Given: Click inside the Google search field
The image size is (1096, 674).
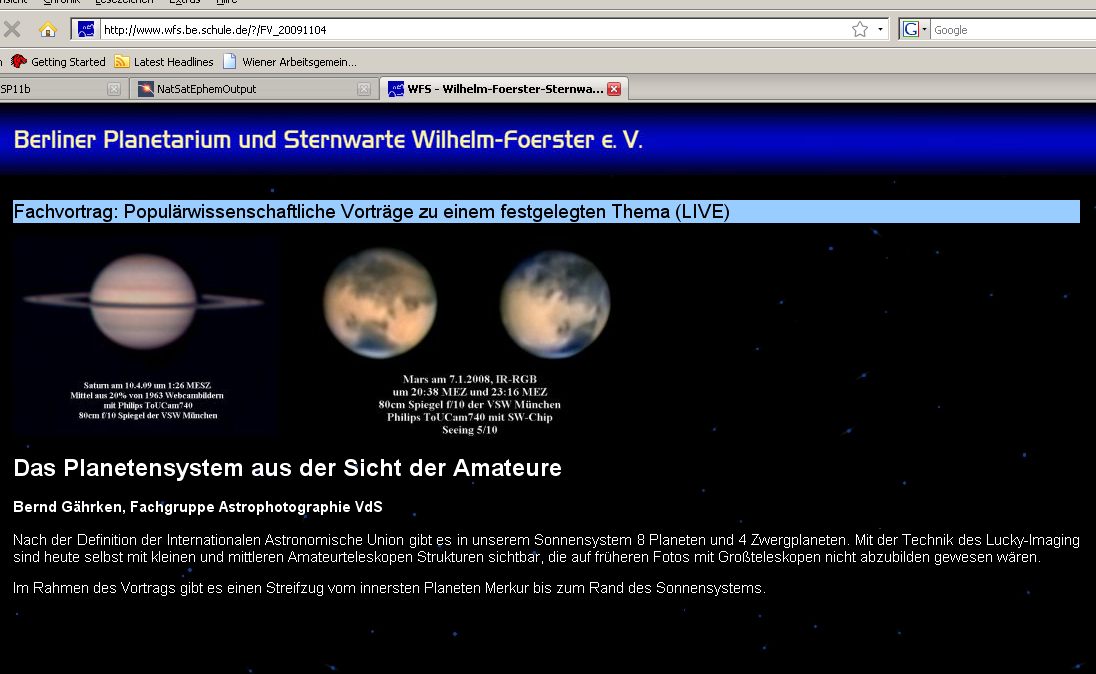Looking at the screenshot, I should point(1010,30).
